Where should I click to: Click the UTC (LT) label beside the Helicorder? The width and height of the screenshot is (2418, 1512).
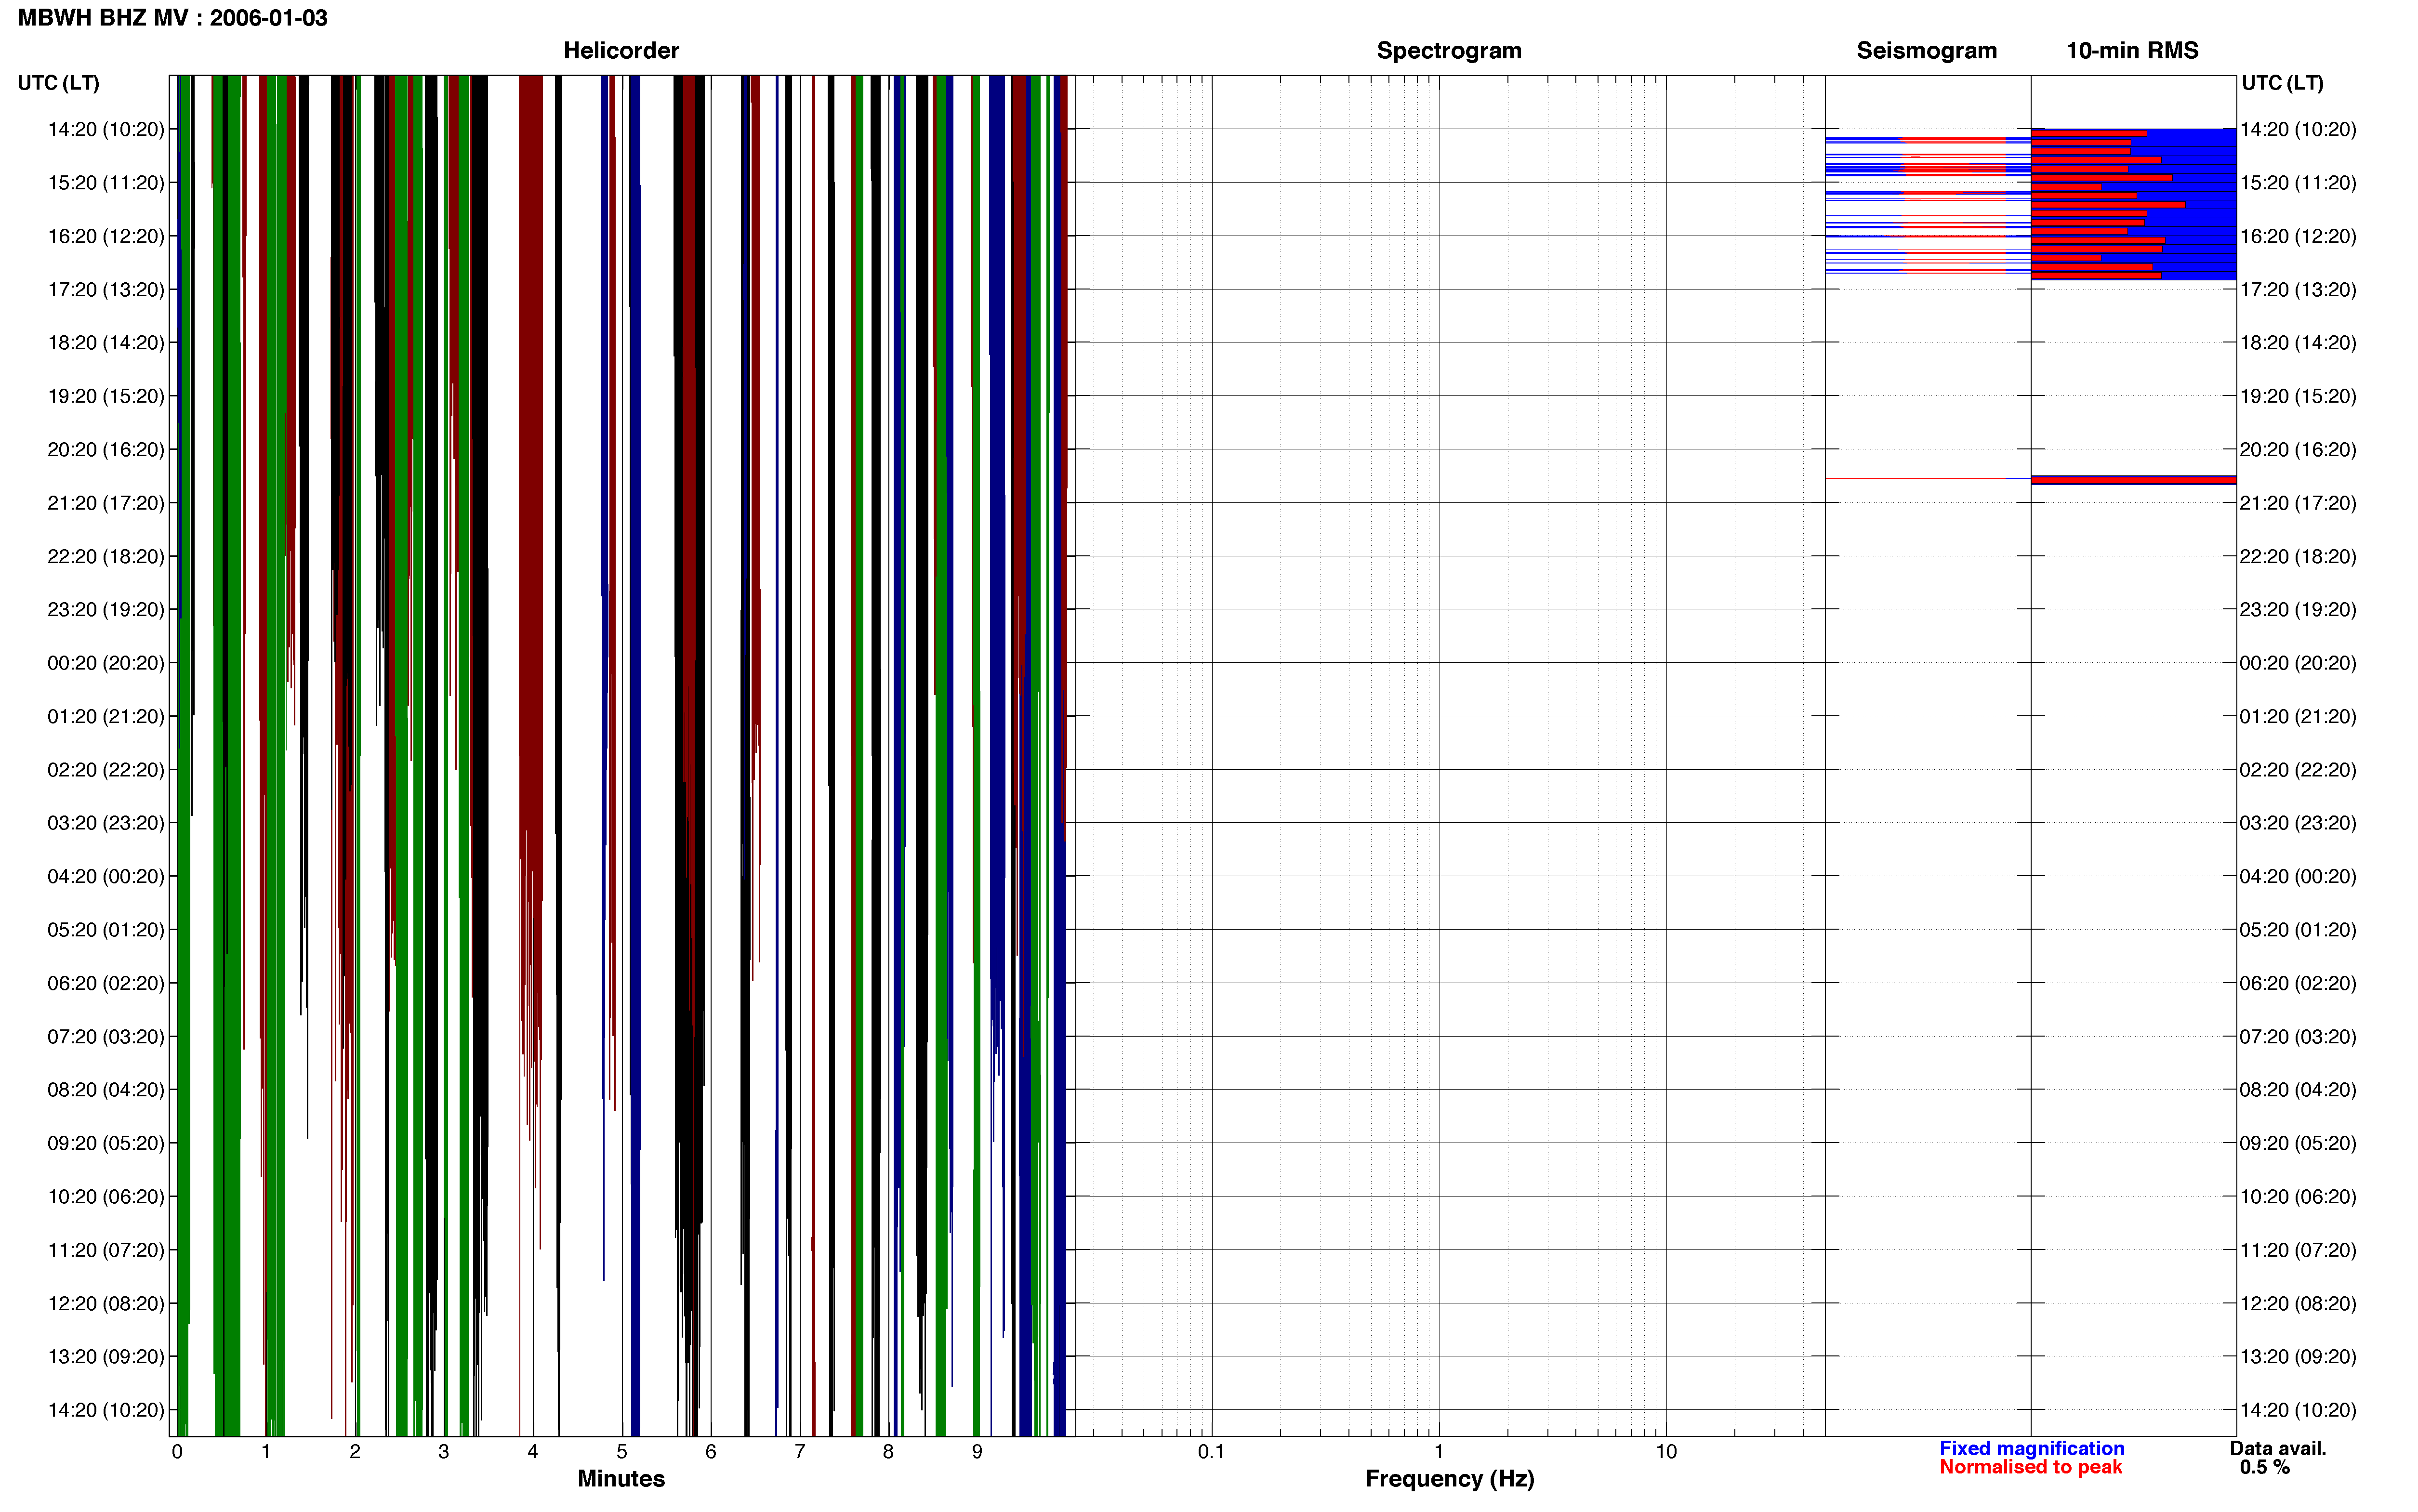pyautogui.click(x=58, y=83)
